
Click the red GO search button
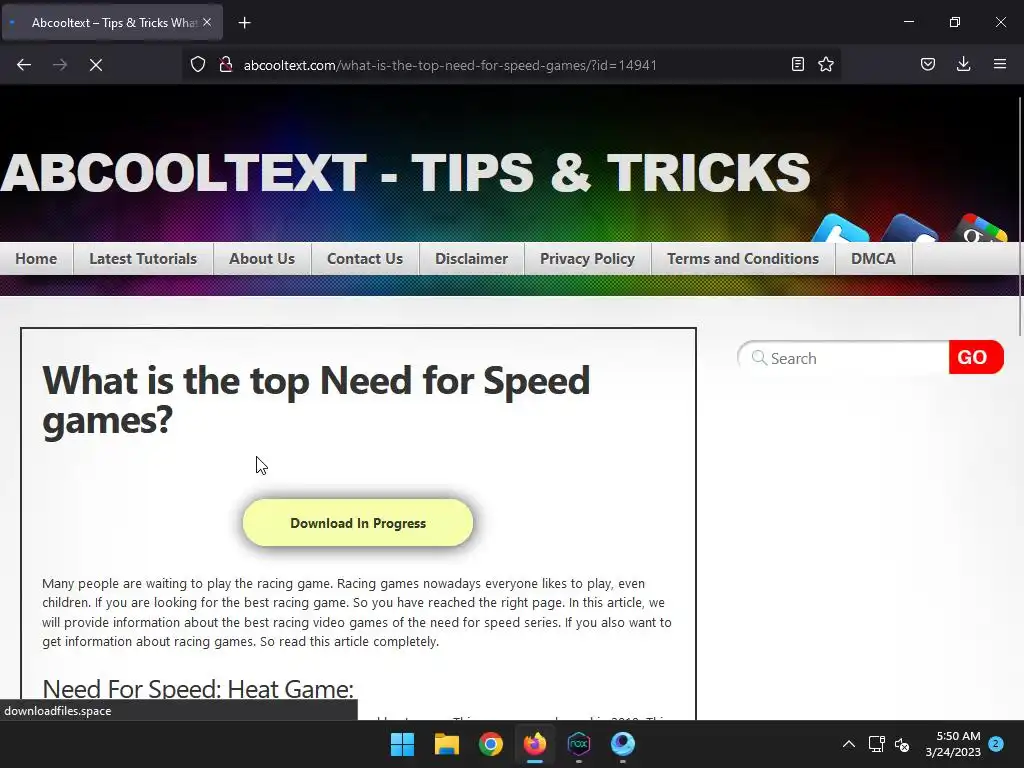tap(976, 357)
